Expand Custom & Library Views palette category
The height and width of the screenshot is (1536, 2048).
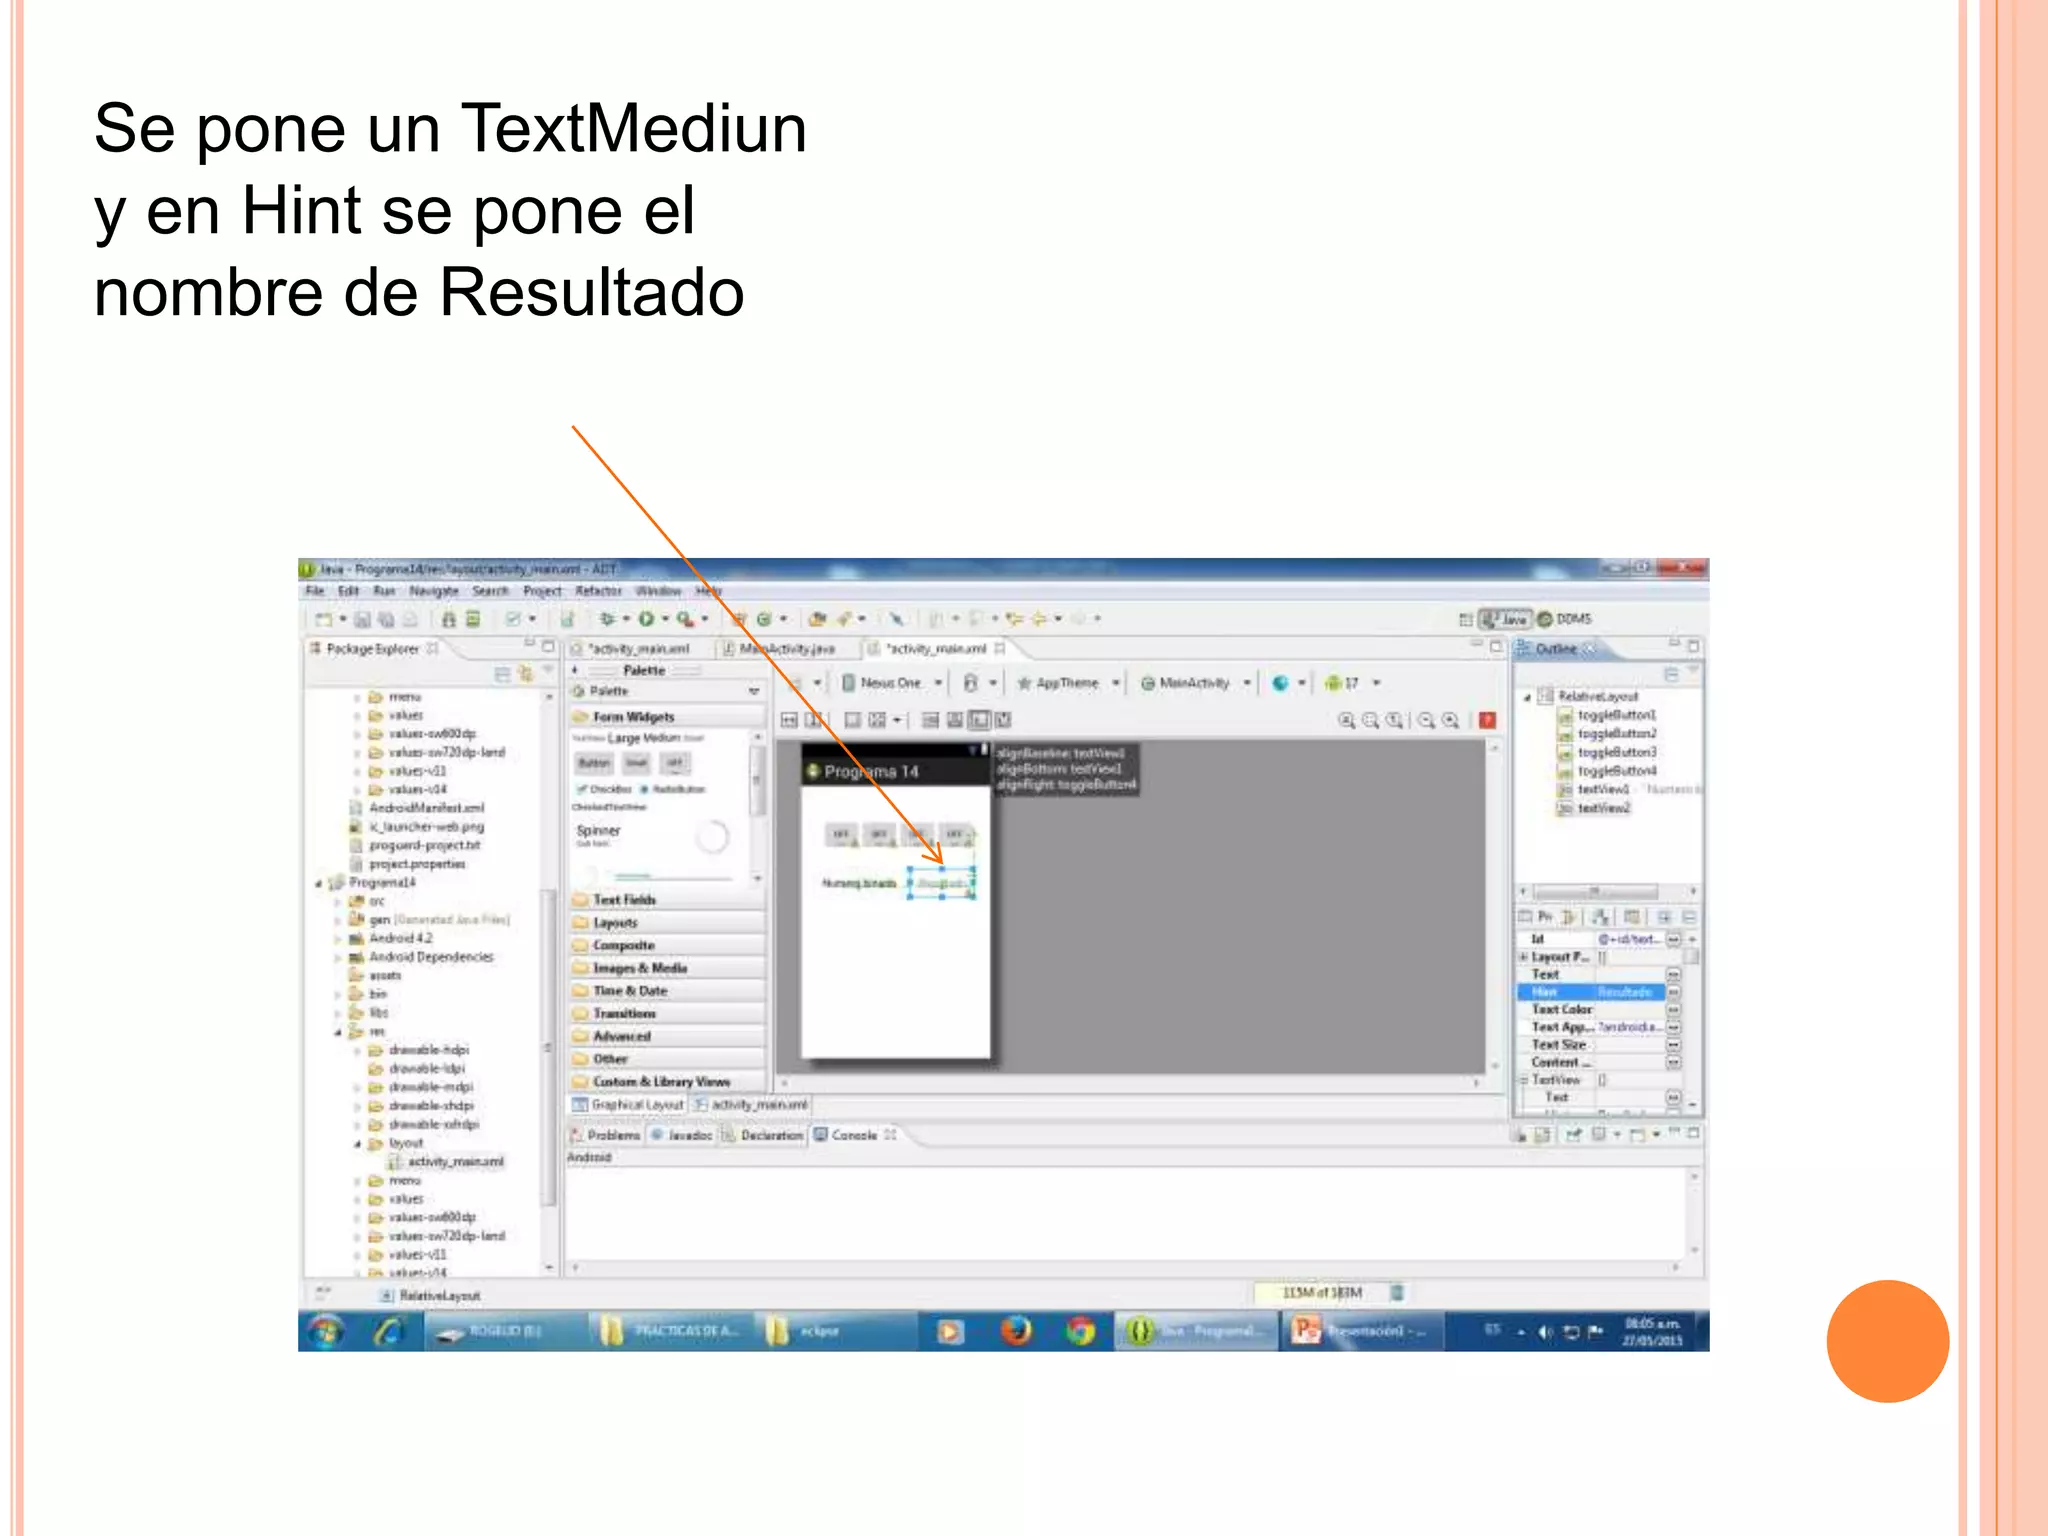click(667, 1082)
